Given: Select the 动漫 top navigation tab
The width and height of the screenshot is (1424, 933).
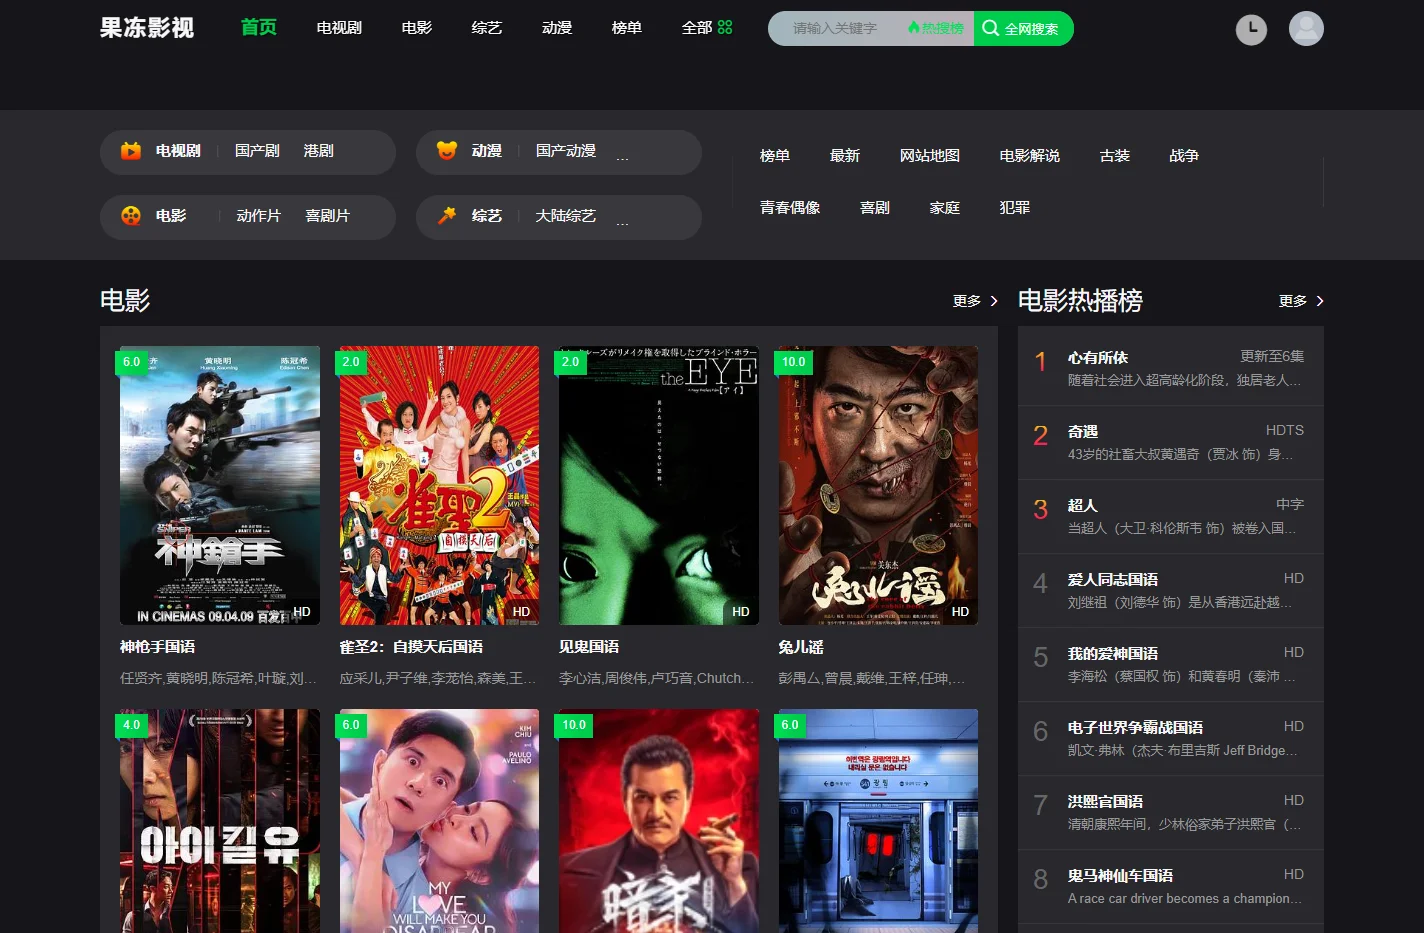Looking at the screenshot, I should click(x=557, y=28).
